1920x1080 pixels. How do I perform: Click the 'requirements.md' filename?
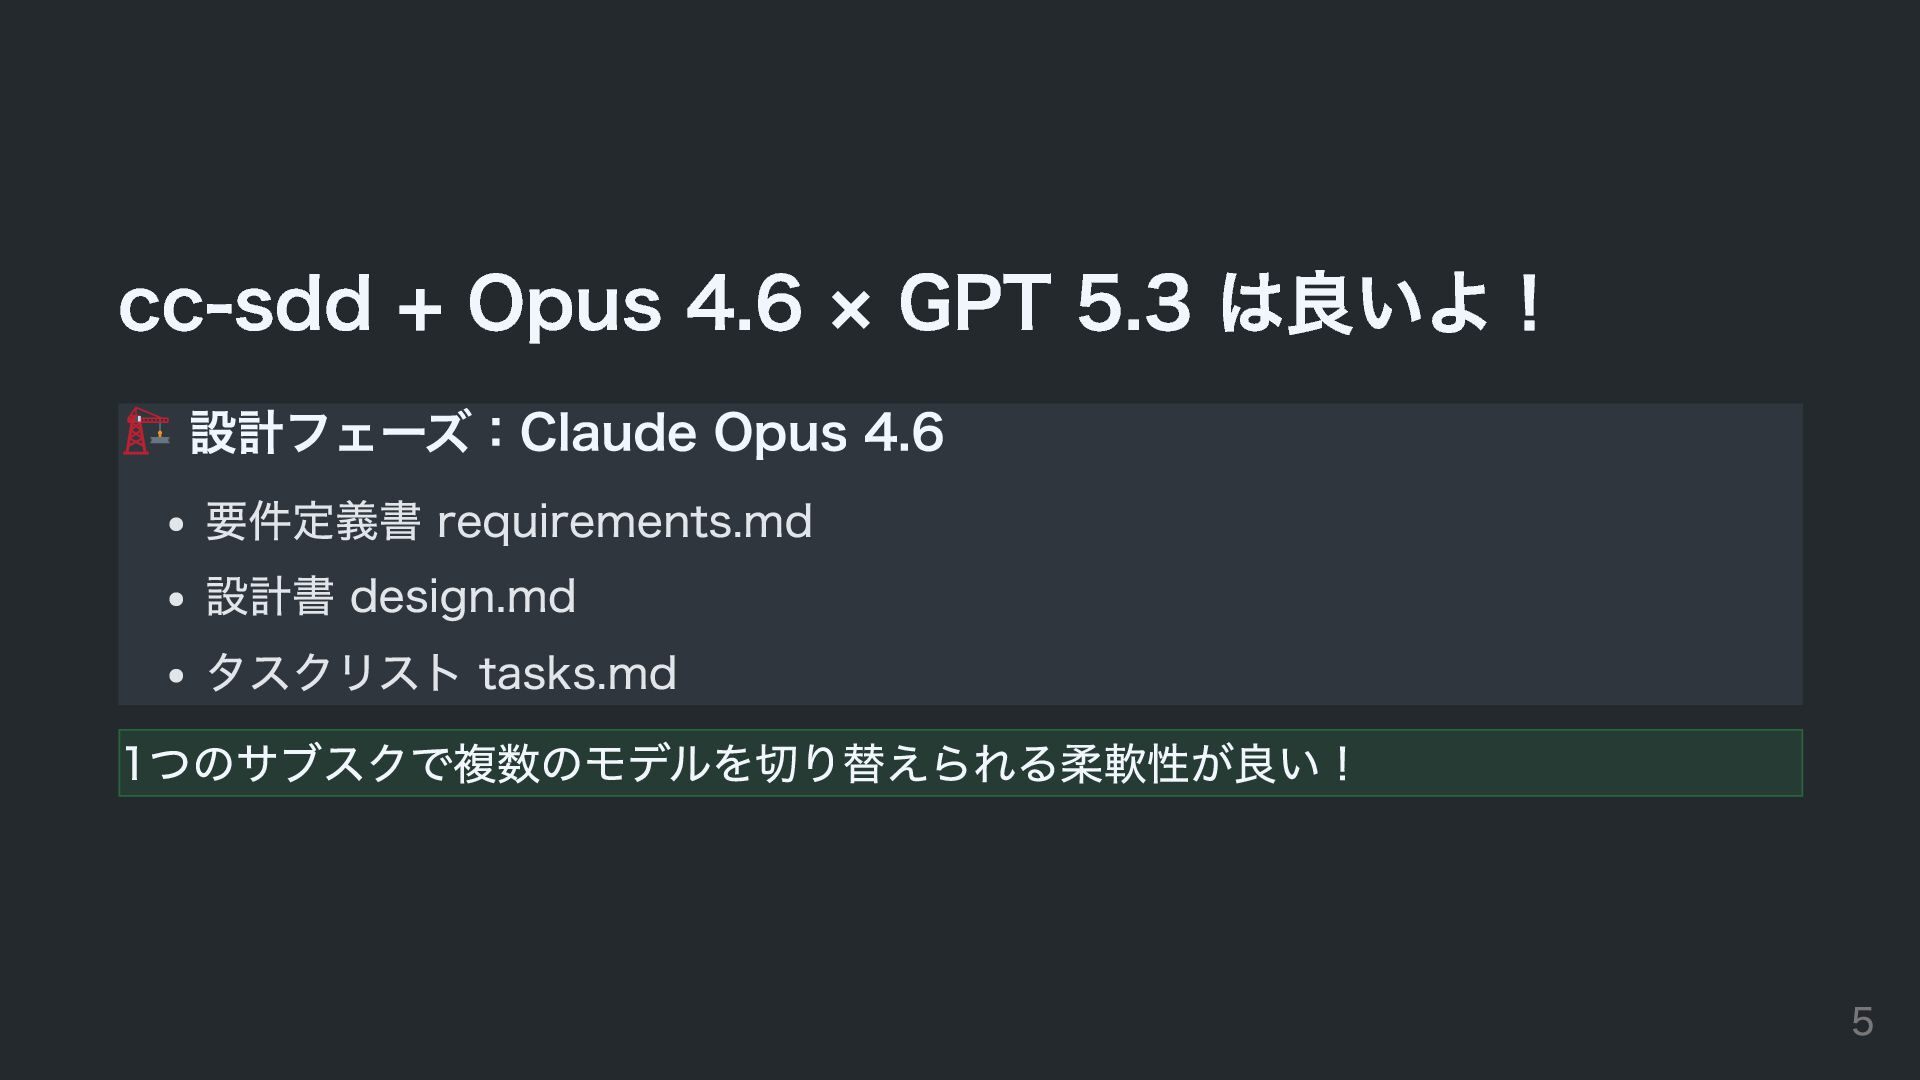point(624,522)
